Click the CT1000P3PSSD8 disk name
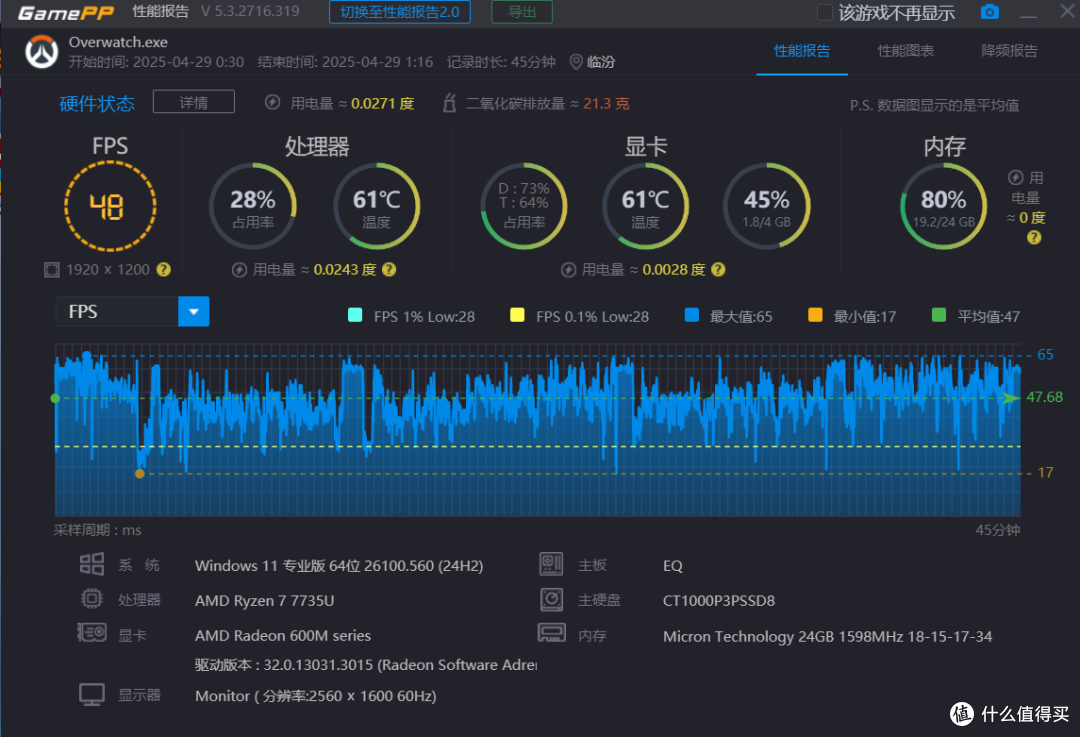This screenshot has height=737, width=1080. click(719, 601)
